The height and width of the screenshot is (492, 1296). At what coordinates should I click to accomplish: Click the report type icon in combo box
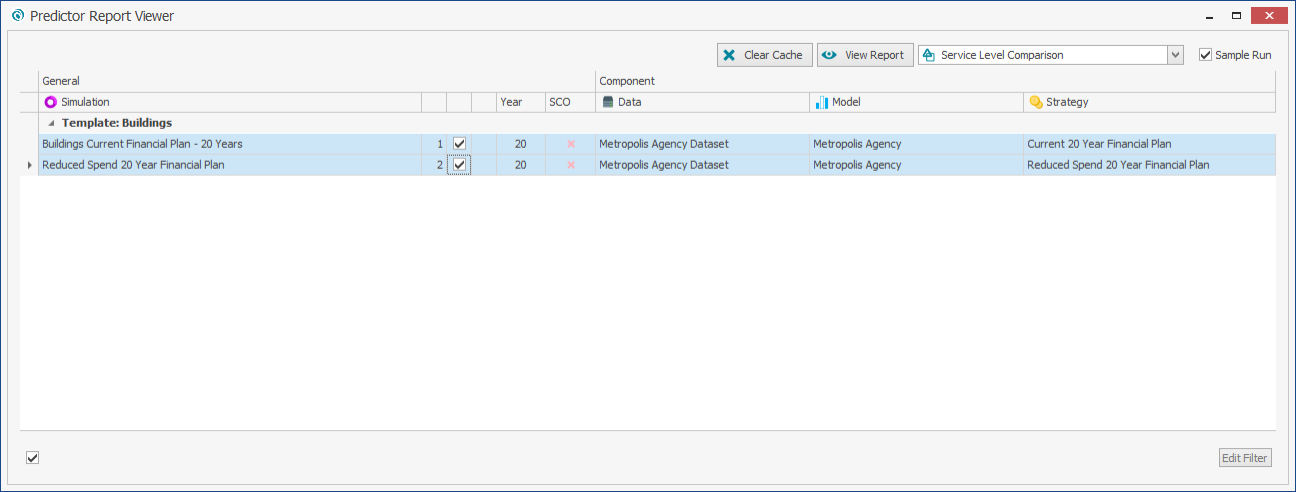pyautogui.click(x=929, y=55)
